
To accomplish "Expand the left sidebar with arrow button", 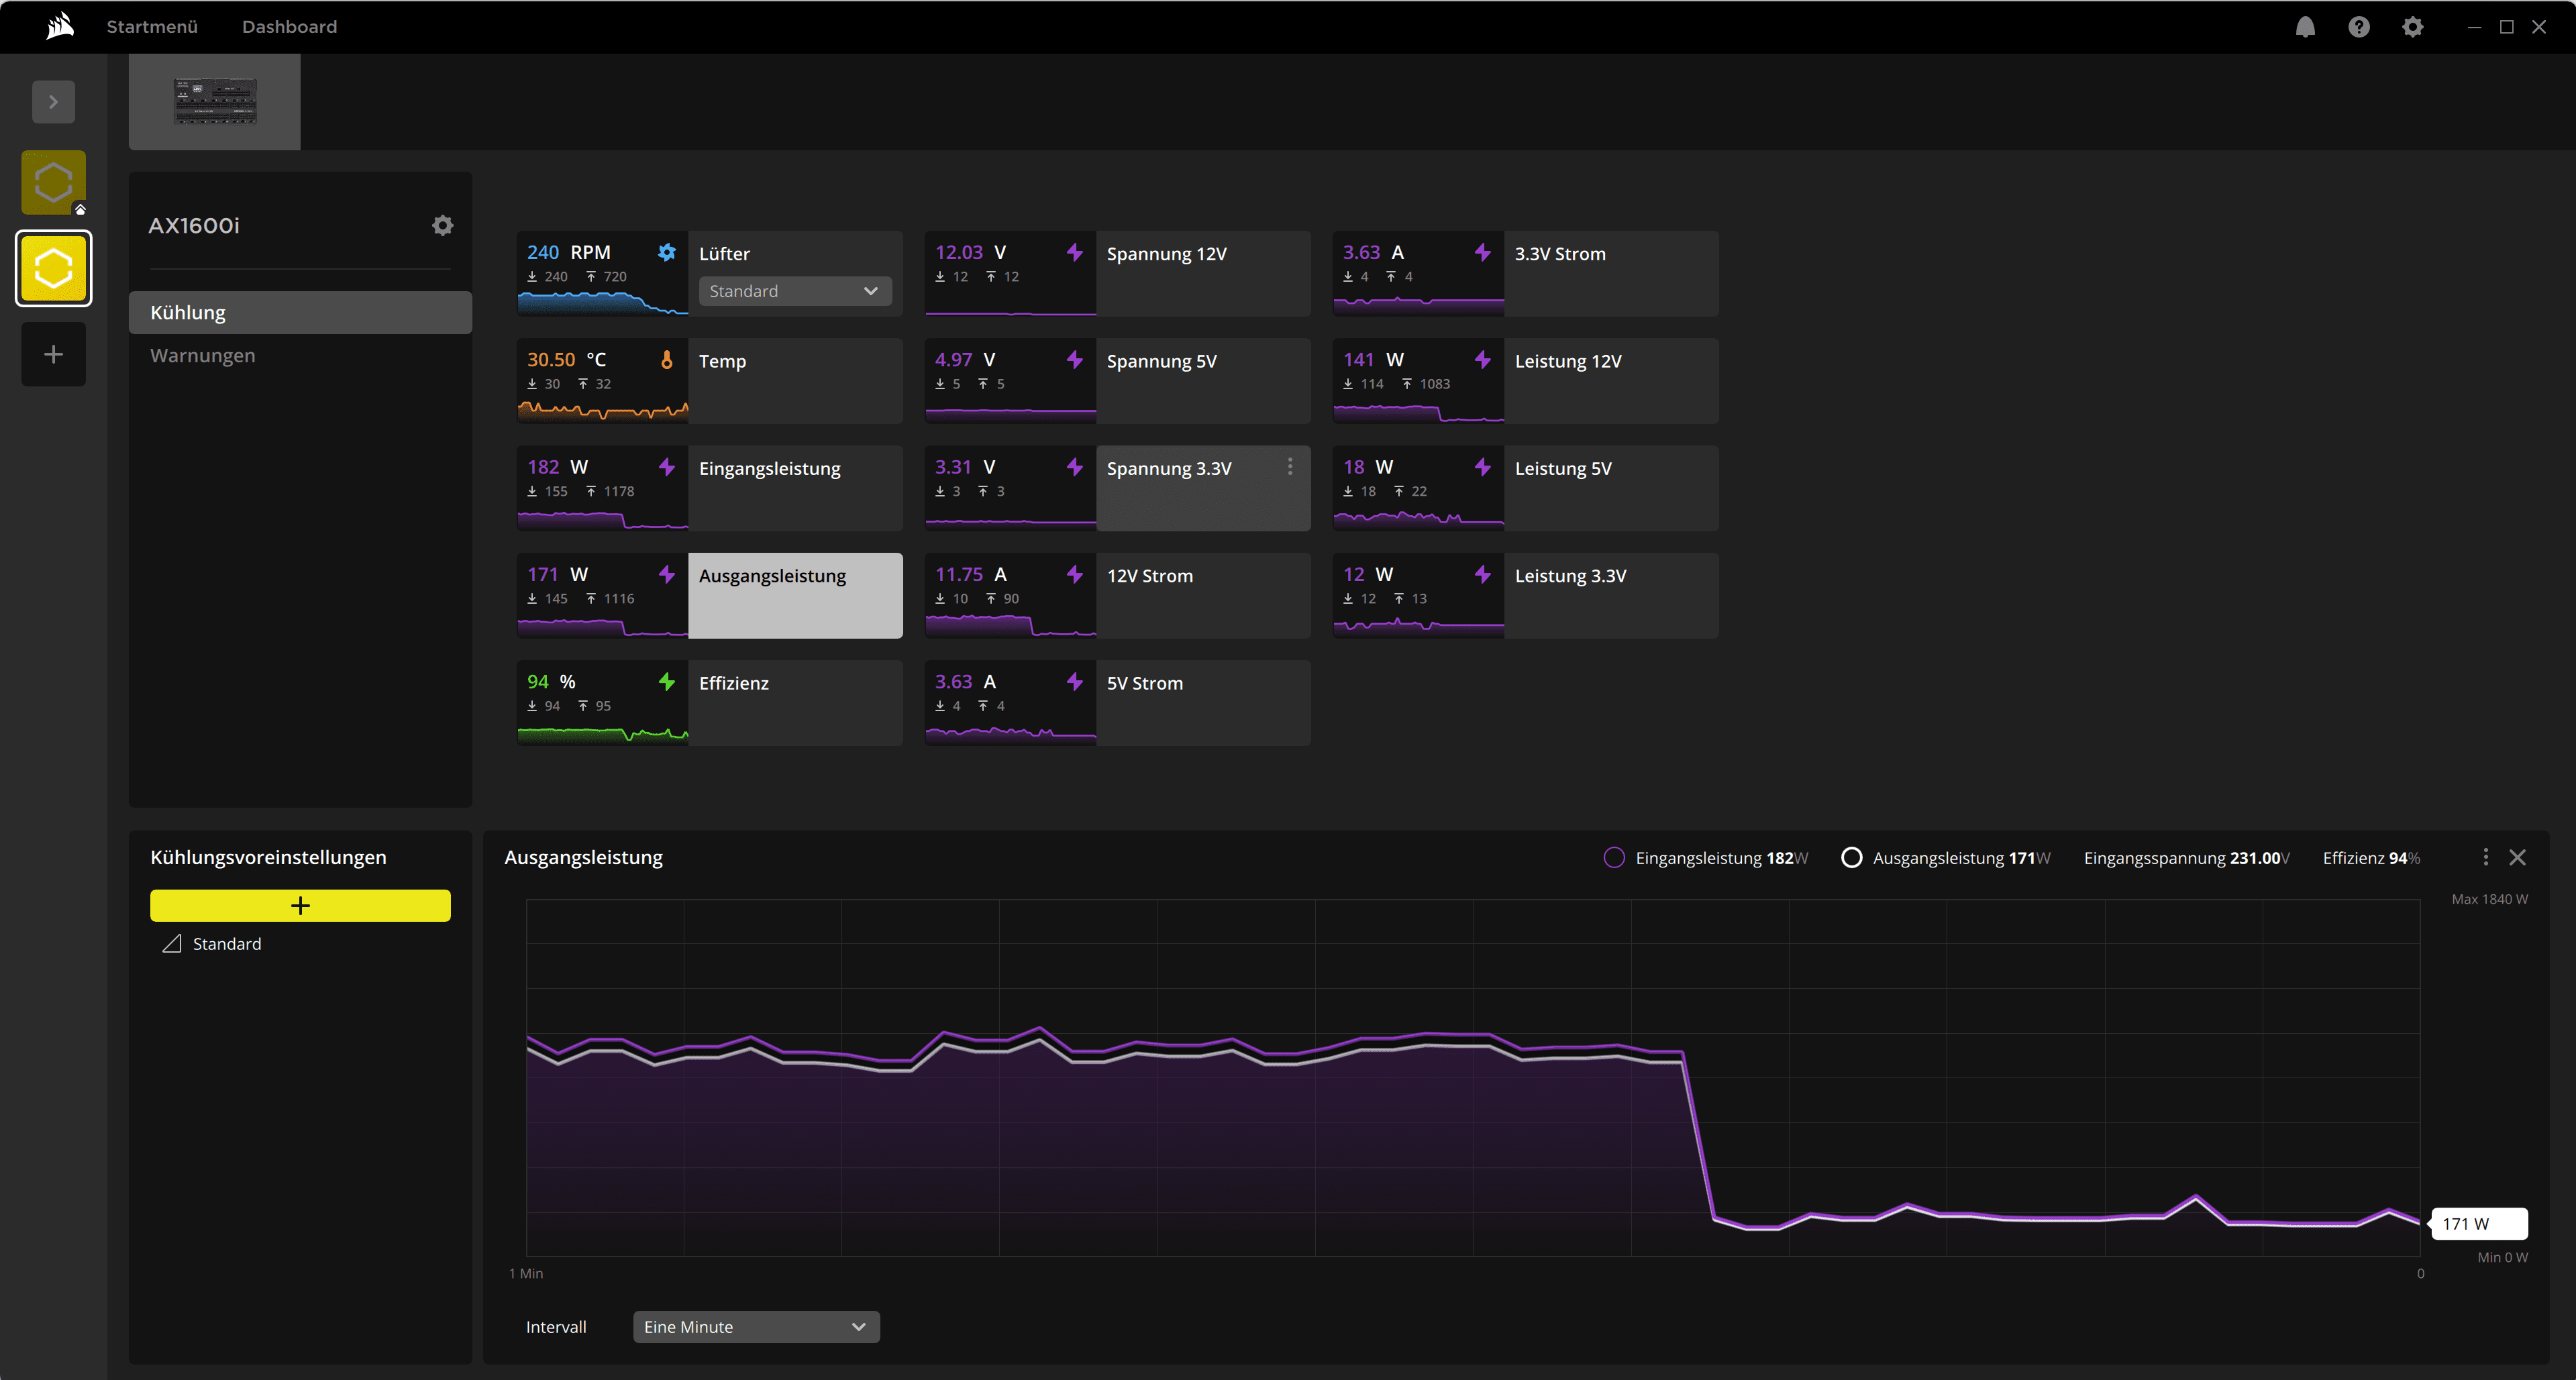I will pyautogui.click(x=54, y=102).
